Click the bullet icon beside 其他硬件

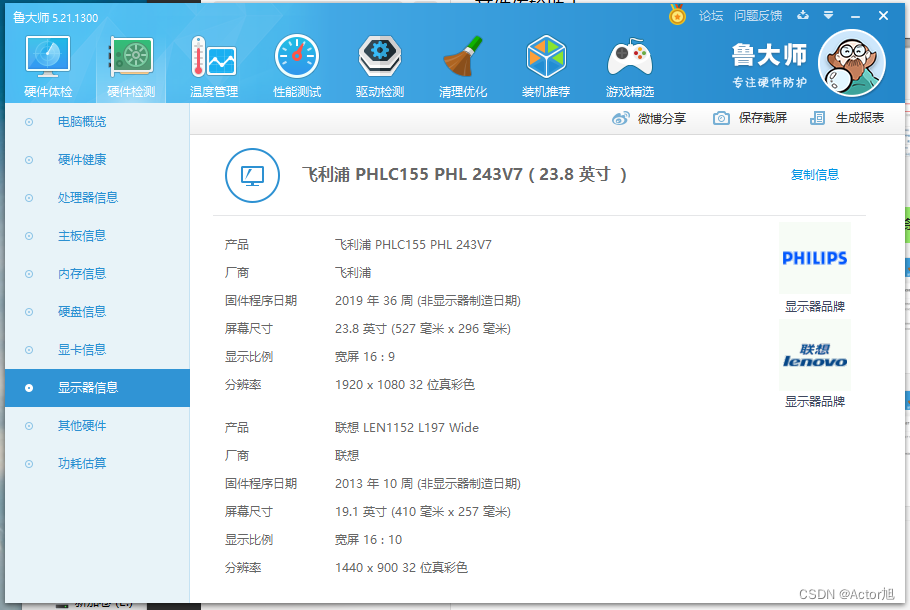[x=29, y=426]
